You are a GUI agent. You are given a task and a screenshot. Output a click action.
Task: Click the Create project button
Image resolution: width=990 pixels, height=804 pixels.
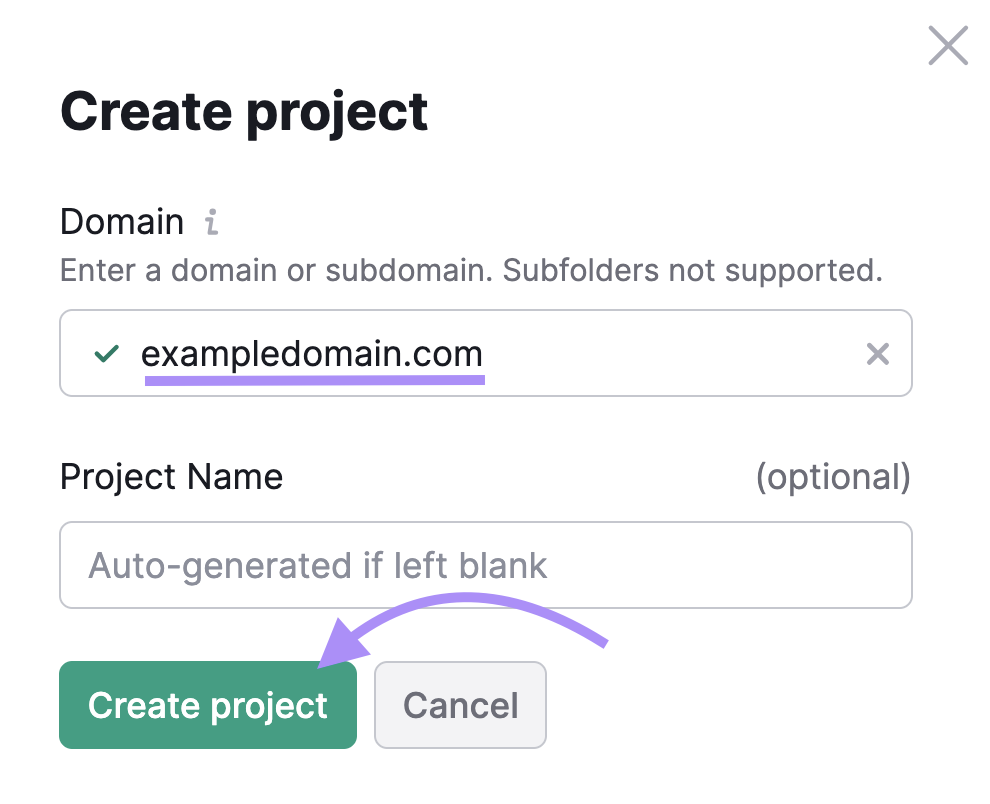point(207,705)
